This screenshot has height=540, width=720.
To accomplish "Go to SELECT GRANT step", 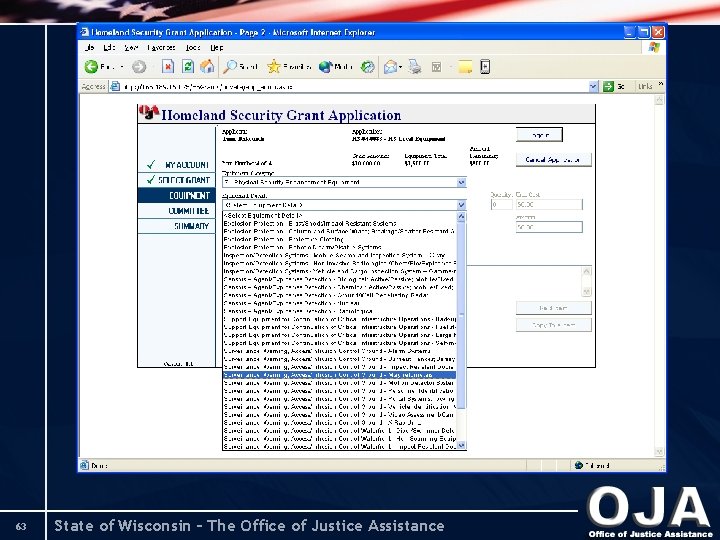I will tap(177, 180).
